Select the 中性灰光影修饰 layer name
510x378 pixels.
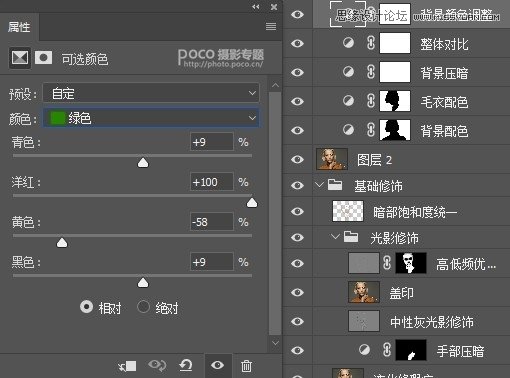click(x=432, y=322)
